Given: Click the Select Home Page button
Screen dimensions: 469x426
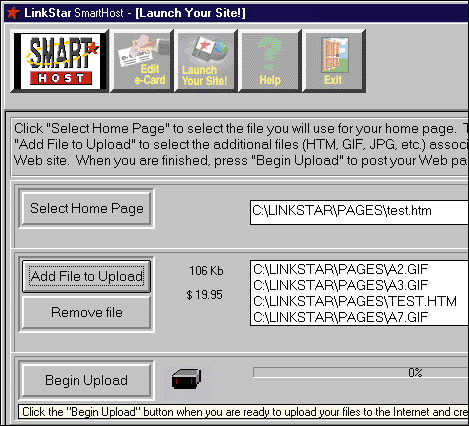Looking at the screenshot, I should tap(87, 209).
